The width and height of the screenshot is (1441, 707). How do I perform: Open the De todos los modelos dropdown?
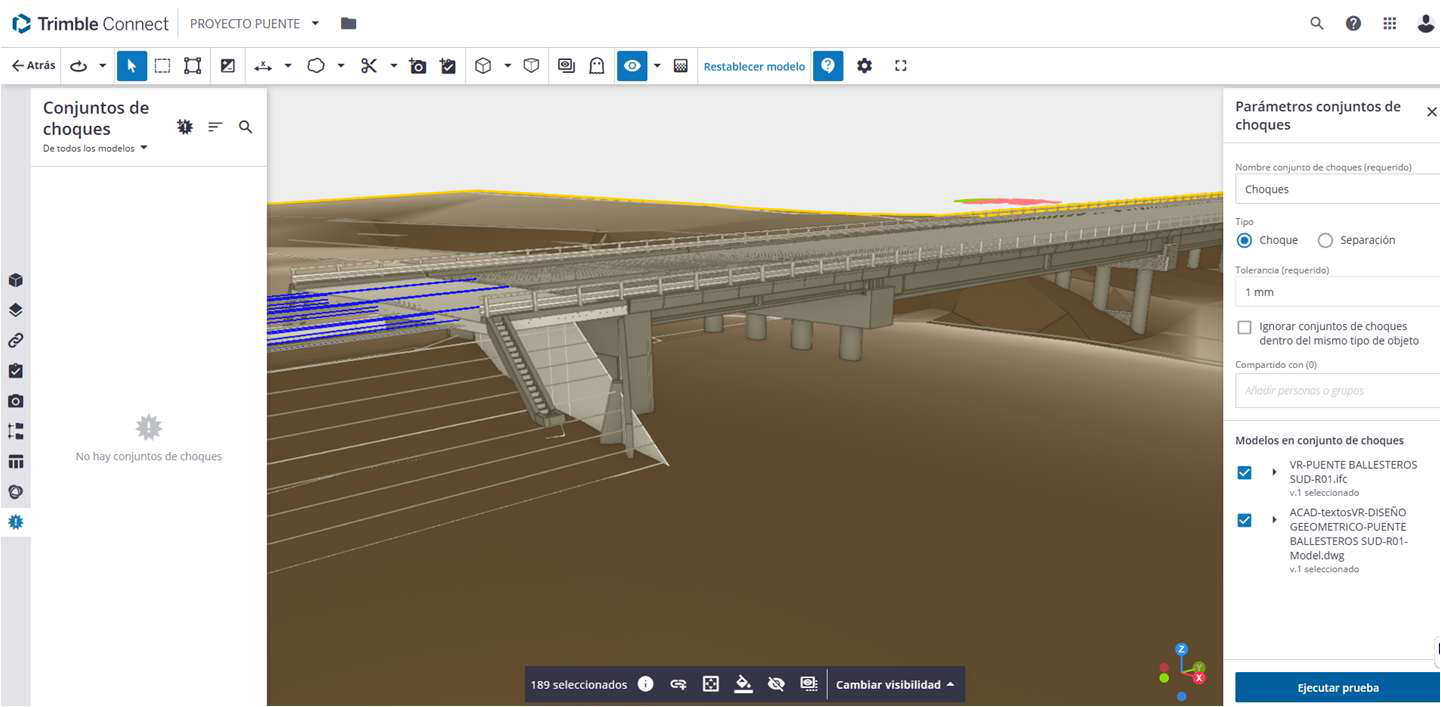pos(95,148)
